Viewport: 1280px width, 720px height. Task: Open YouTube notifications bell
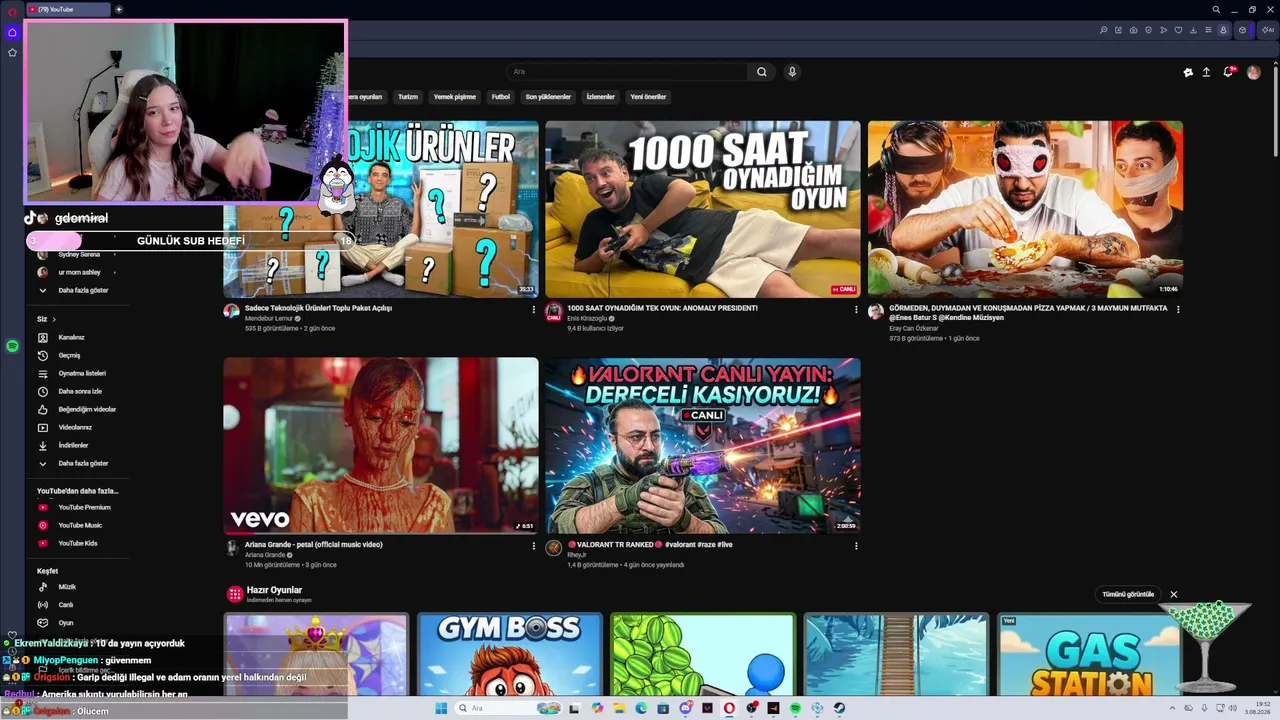coord(1228,72)
